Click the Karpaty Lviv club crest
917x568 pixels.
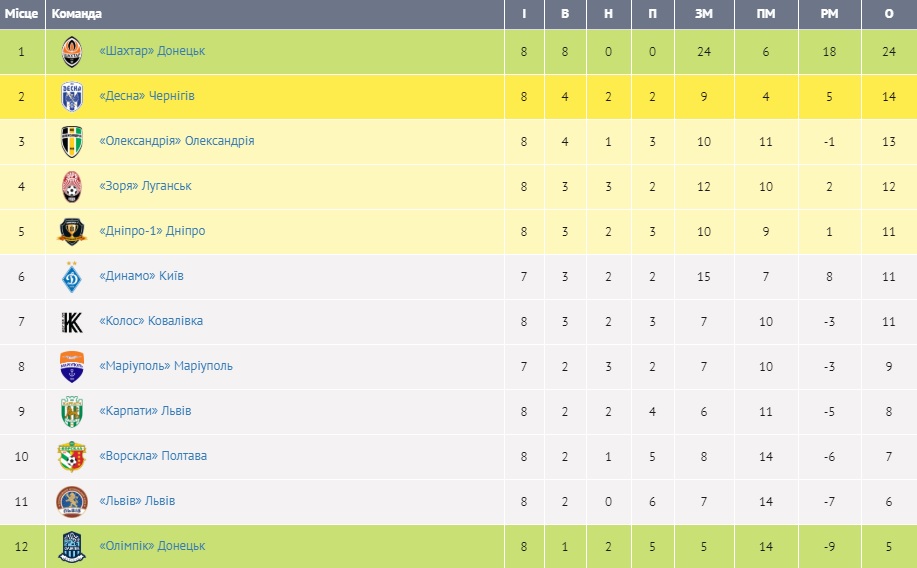tap(72, 411)
